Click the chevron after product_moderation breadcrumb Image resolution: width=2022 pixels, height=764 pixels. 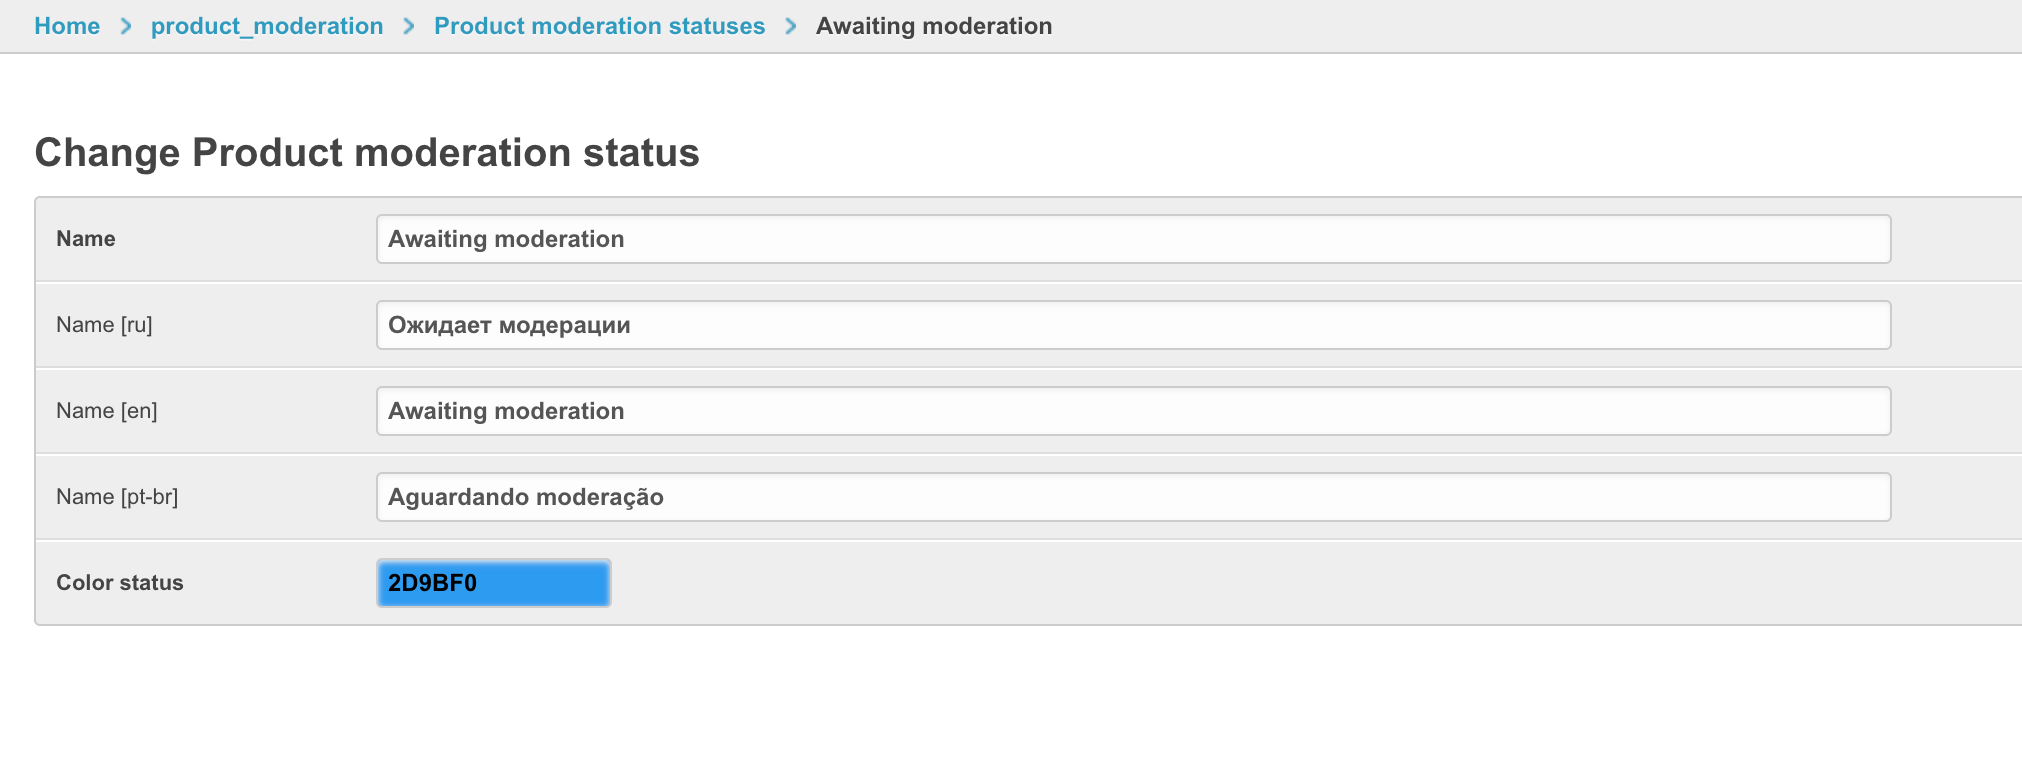[x=409, y=26]
